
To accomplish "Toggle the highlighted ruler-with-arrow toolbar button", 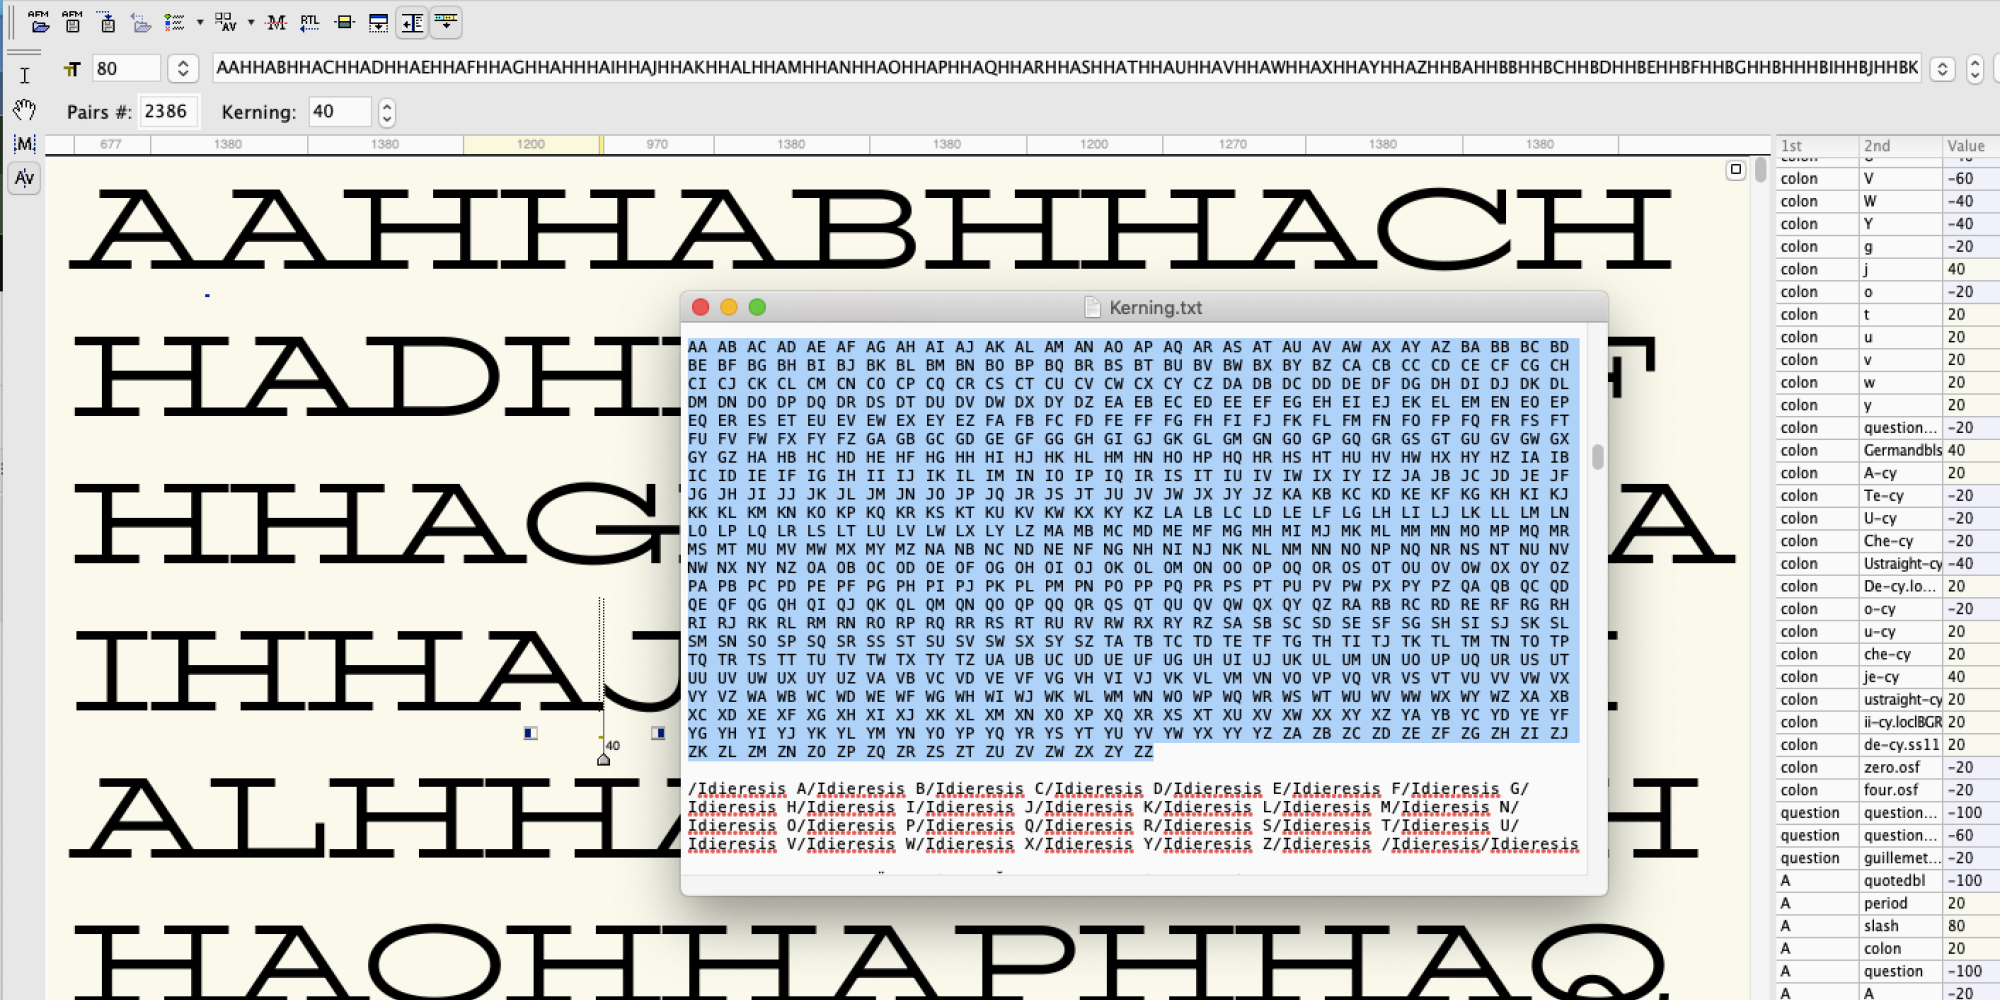I will 446,22.
